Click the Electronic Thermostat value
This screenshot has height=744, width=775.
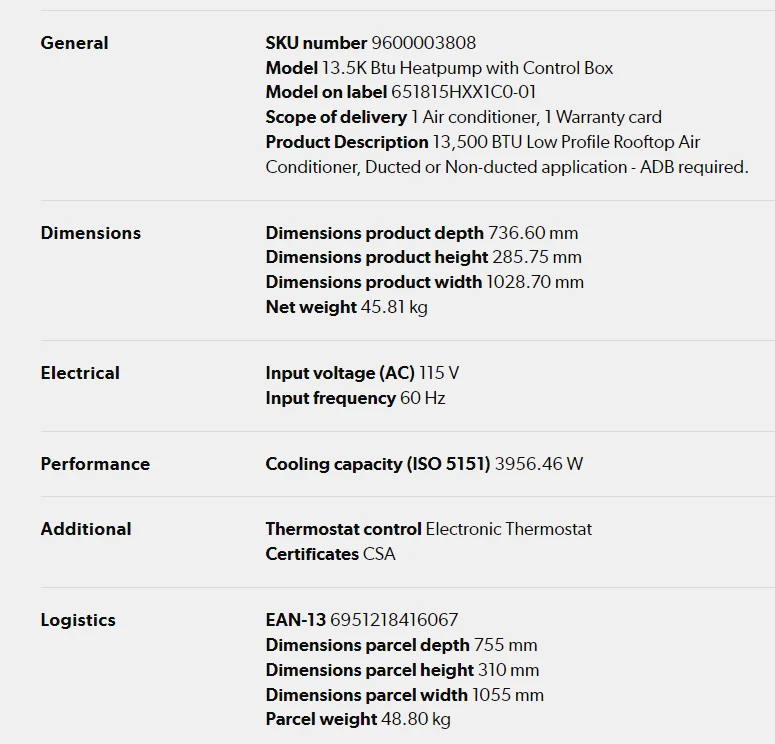[509, 529]
